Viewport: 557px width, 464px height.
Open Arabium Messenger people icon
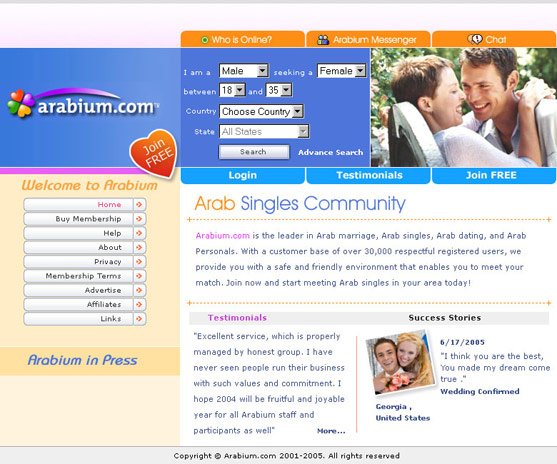[x=323, y=40]
